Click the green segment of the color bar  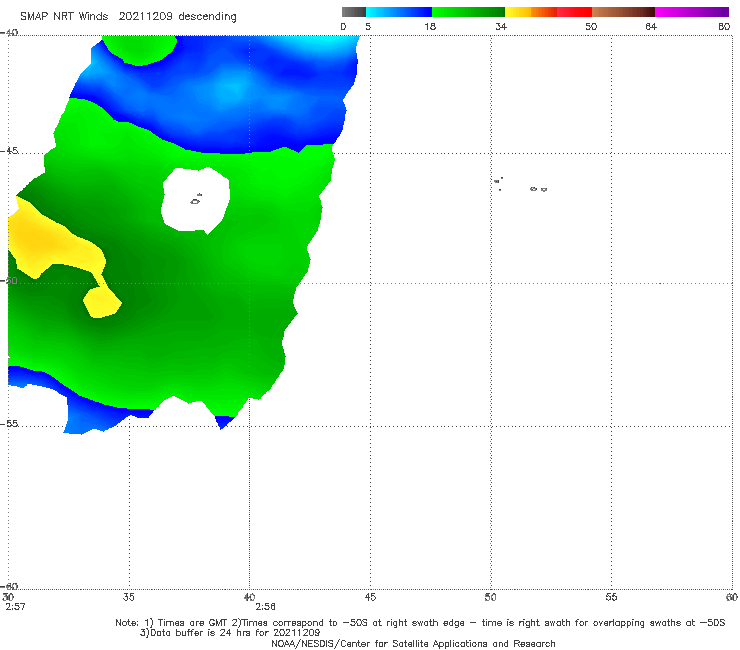[x=468, y=12]
